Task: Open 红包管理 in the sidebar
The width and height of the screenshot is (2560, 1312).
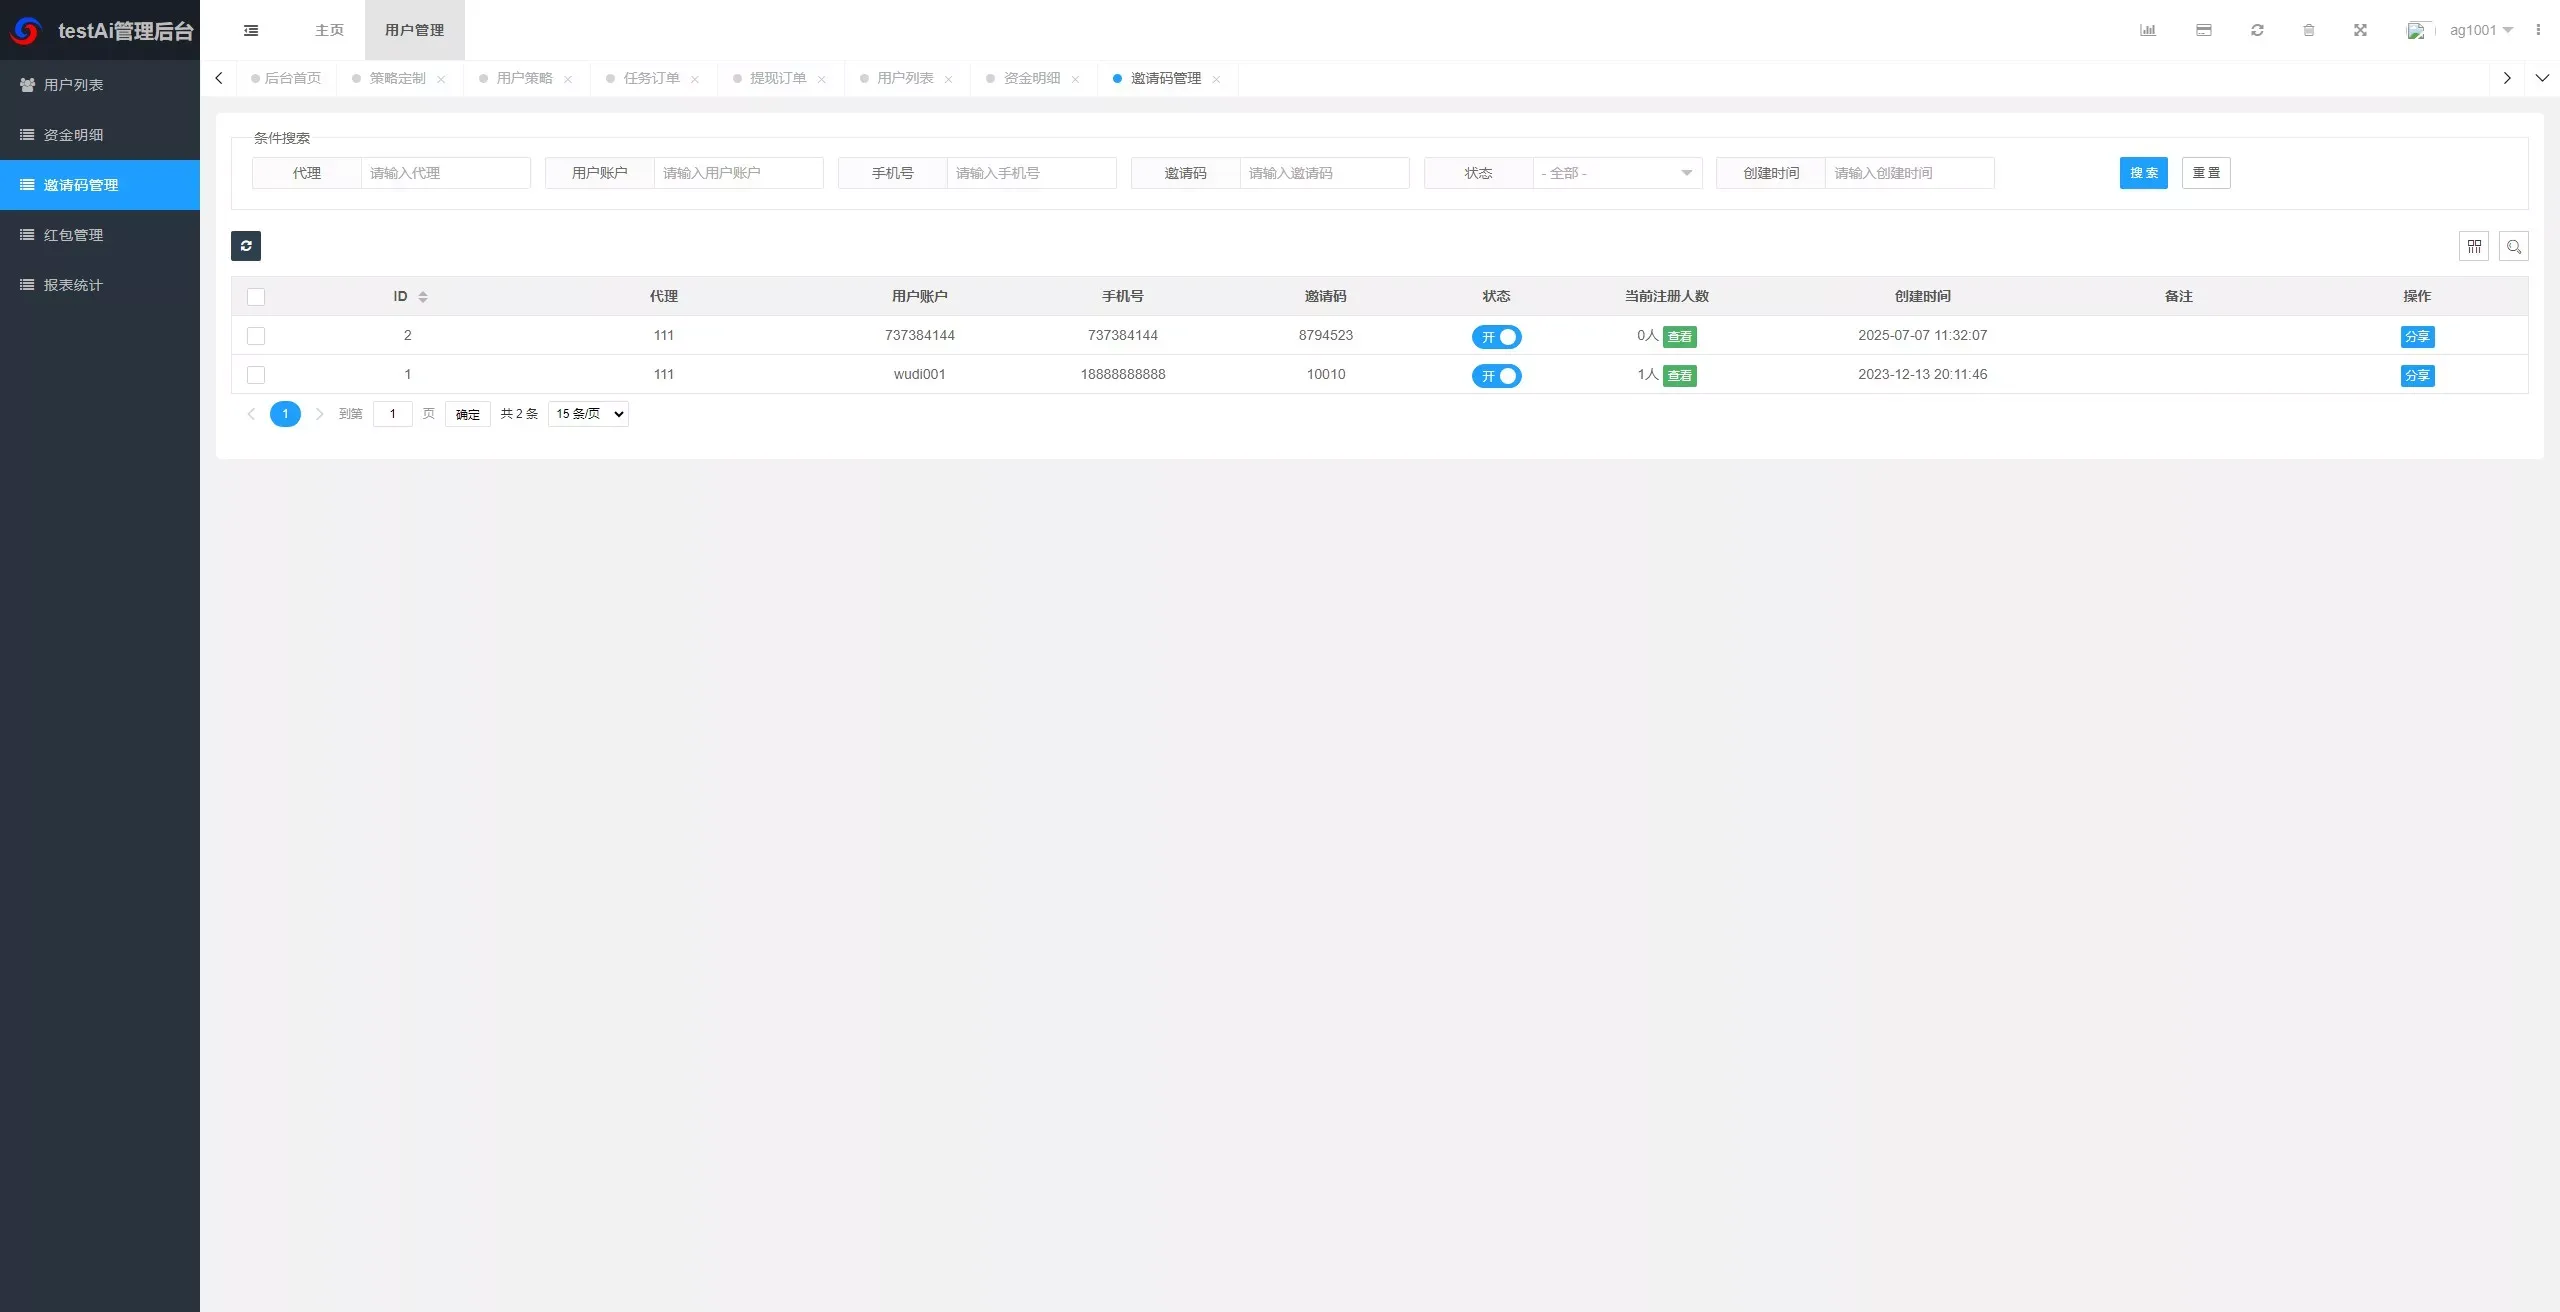Action: click(100, 235)
